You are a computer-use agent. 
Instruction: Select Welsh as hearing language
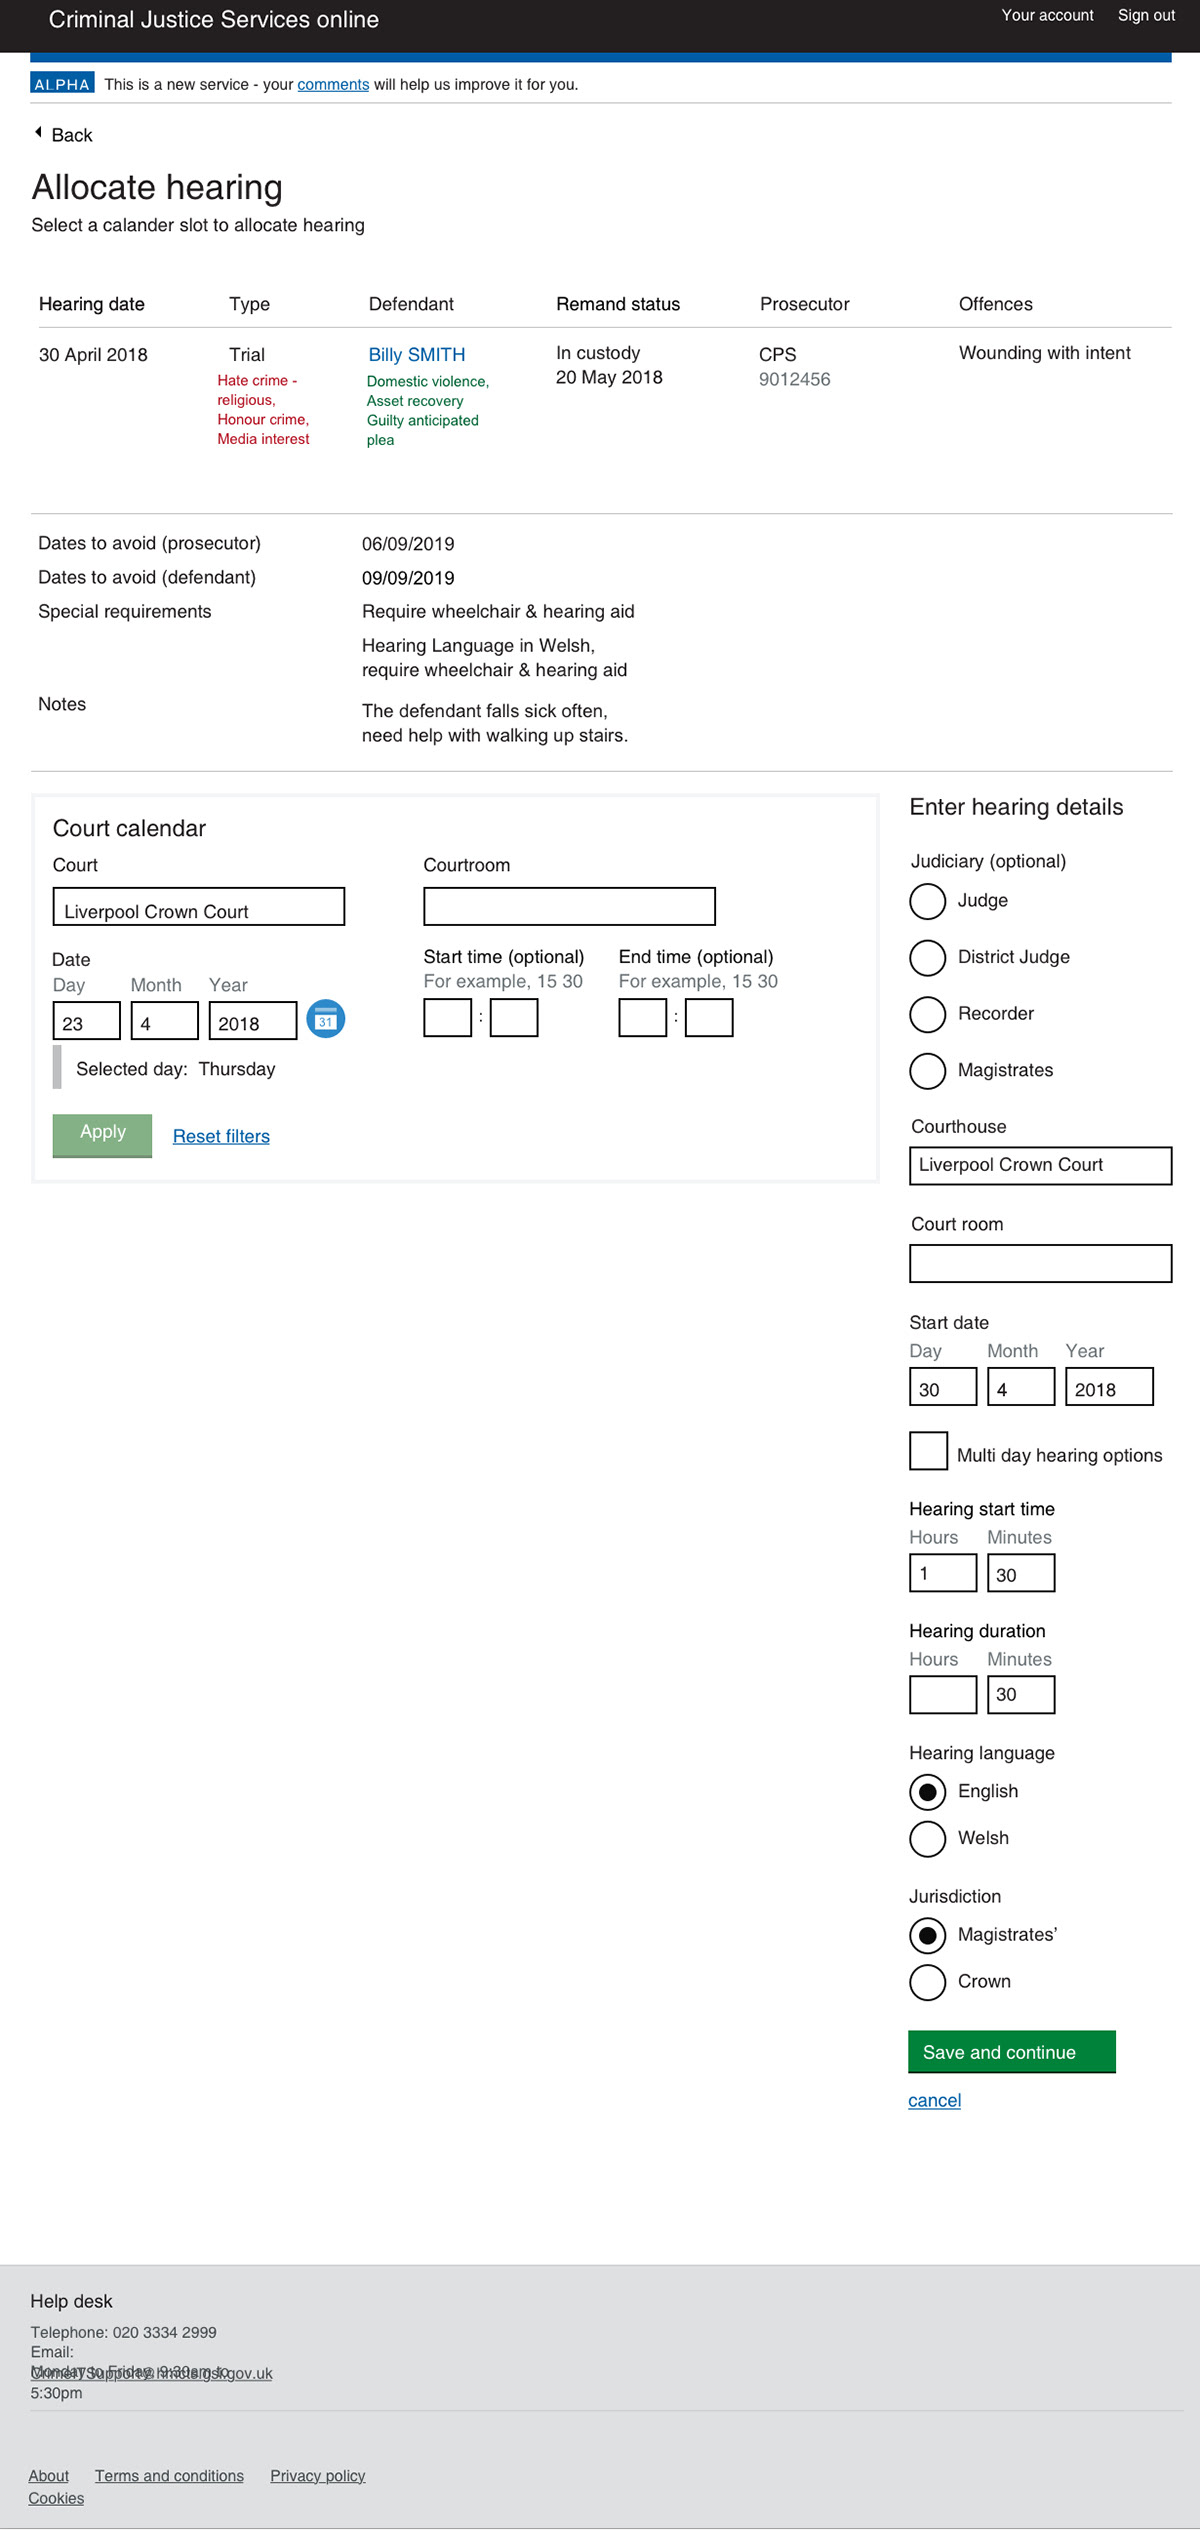point(927,1838)
